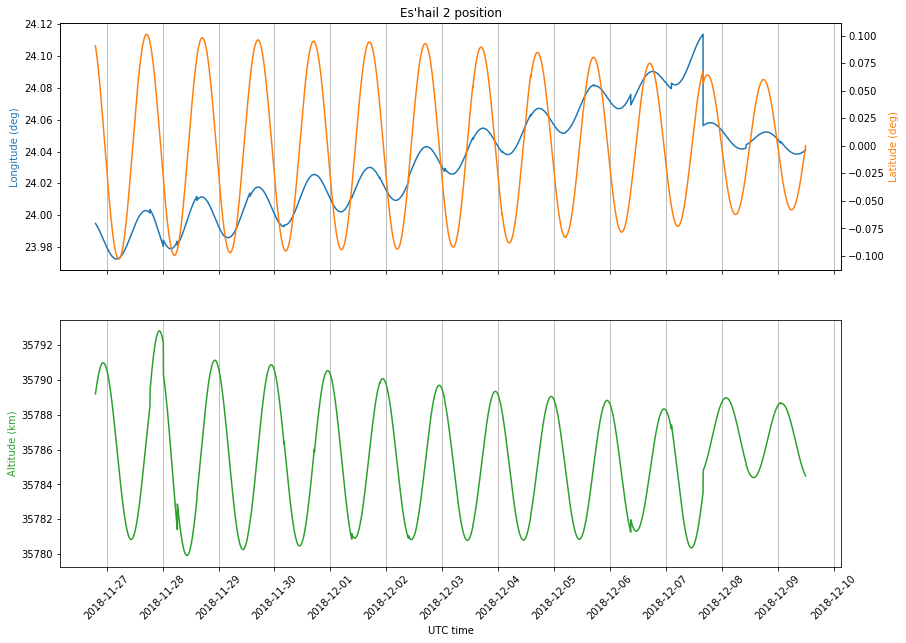The image size is (906, 643).
Task: Click the "Altitude (km)" axis label
Action: click(x=12, y=444)
